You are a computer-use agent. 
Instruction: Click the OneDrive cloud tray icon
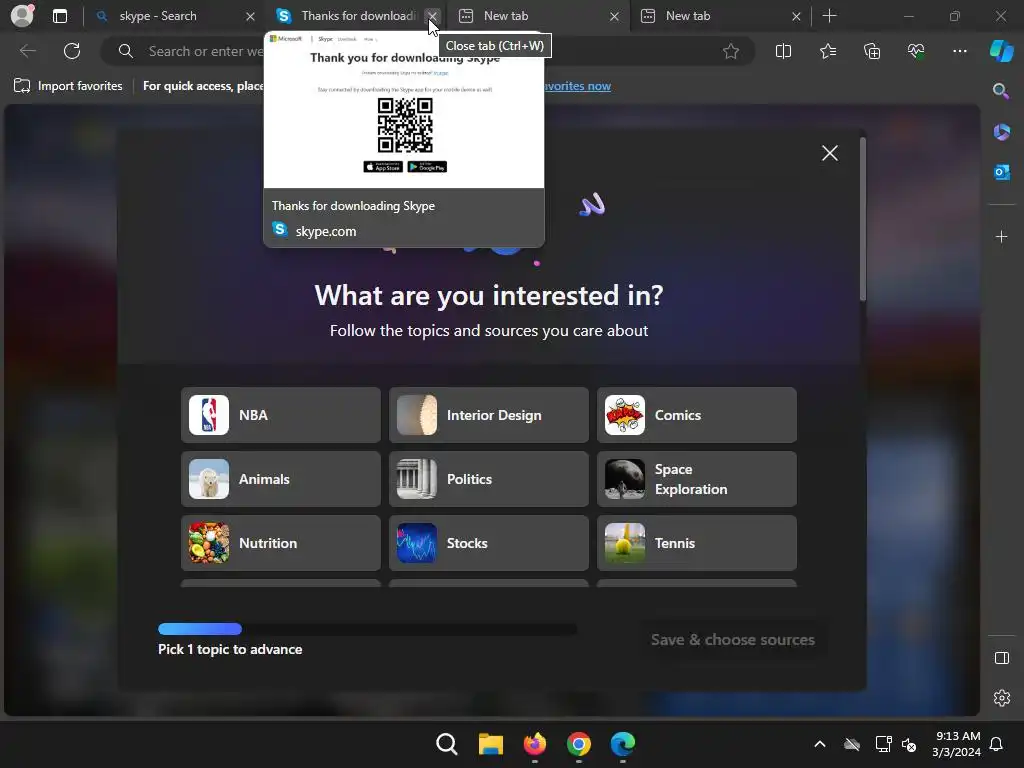tap(852, 744)
